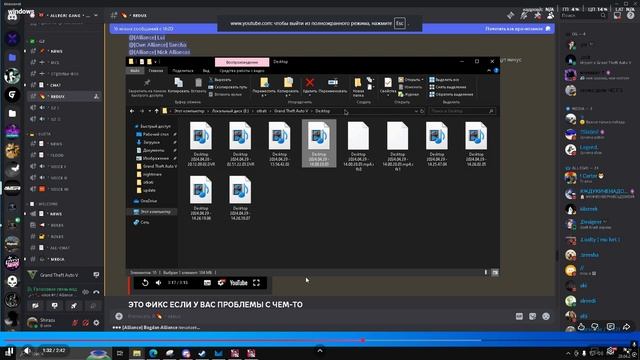Open Microsoft Edge from the taskbar

[x=153, y=353]
